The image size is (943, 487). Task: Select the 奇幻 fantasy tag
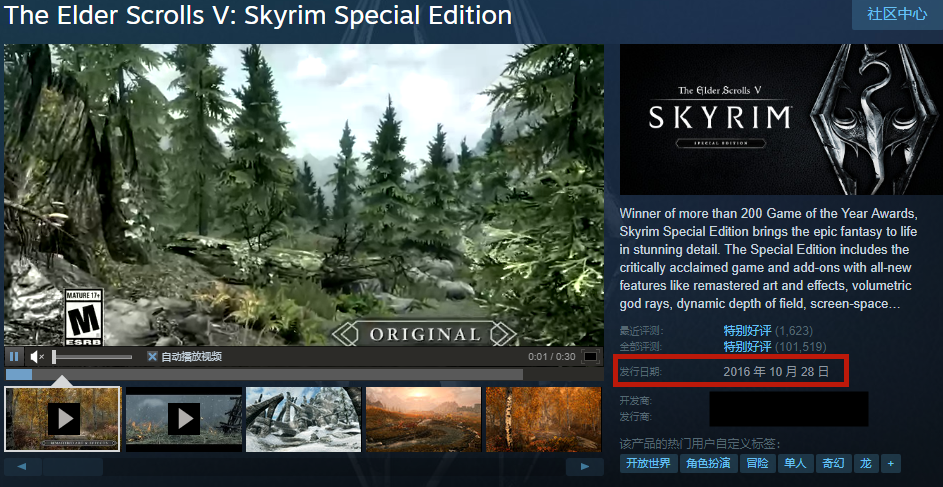[x=834, y=464]
